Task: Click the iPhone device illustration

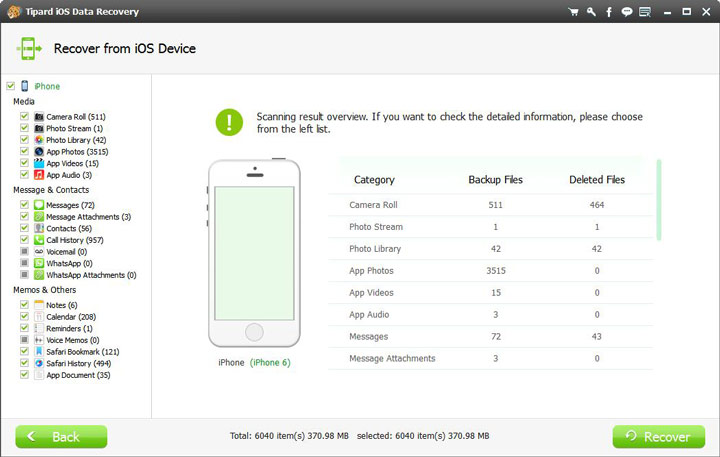Action: [x=254, y=253]
